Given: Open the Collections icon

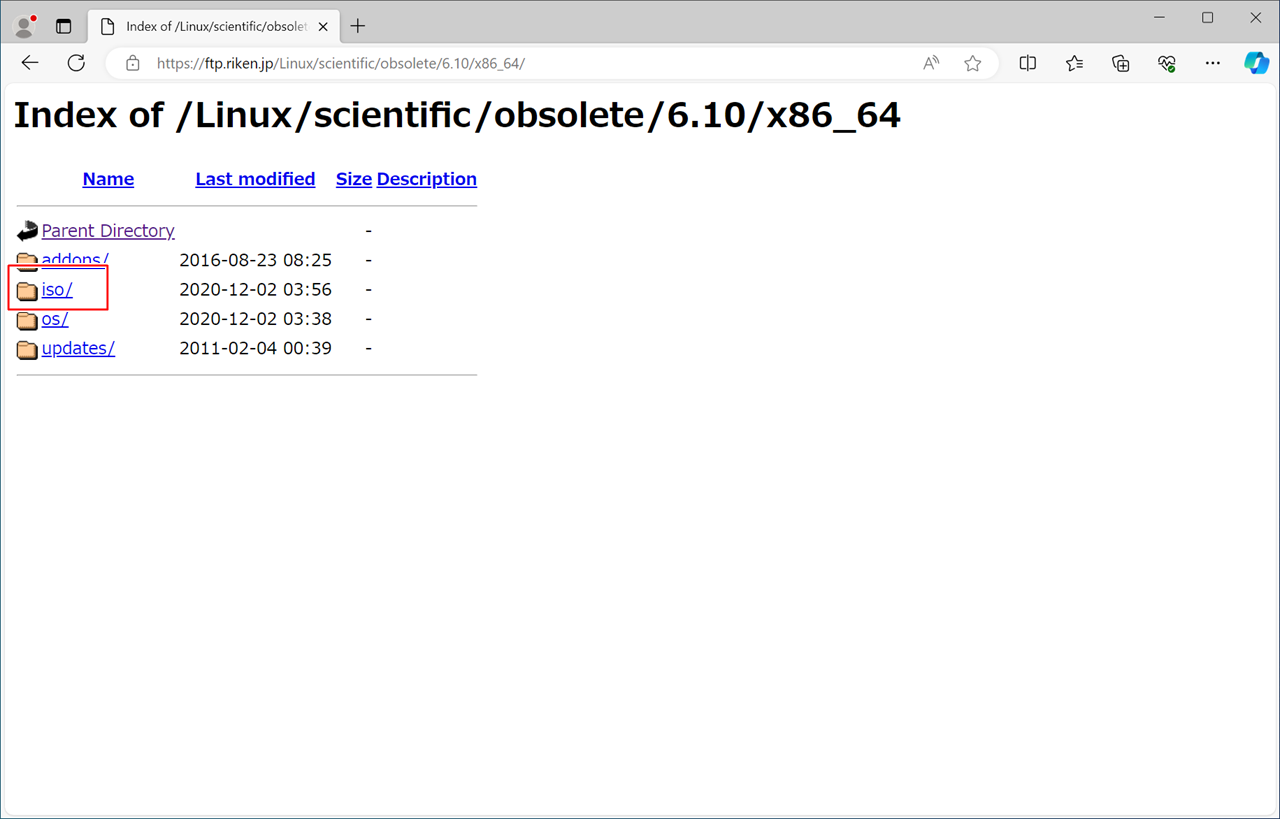Looking at the screenshot, I should point(1120,63).
